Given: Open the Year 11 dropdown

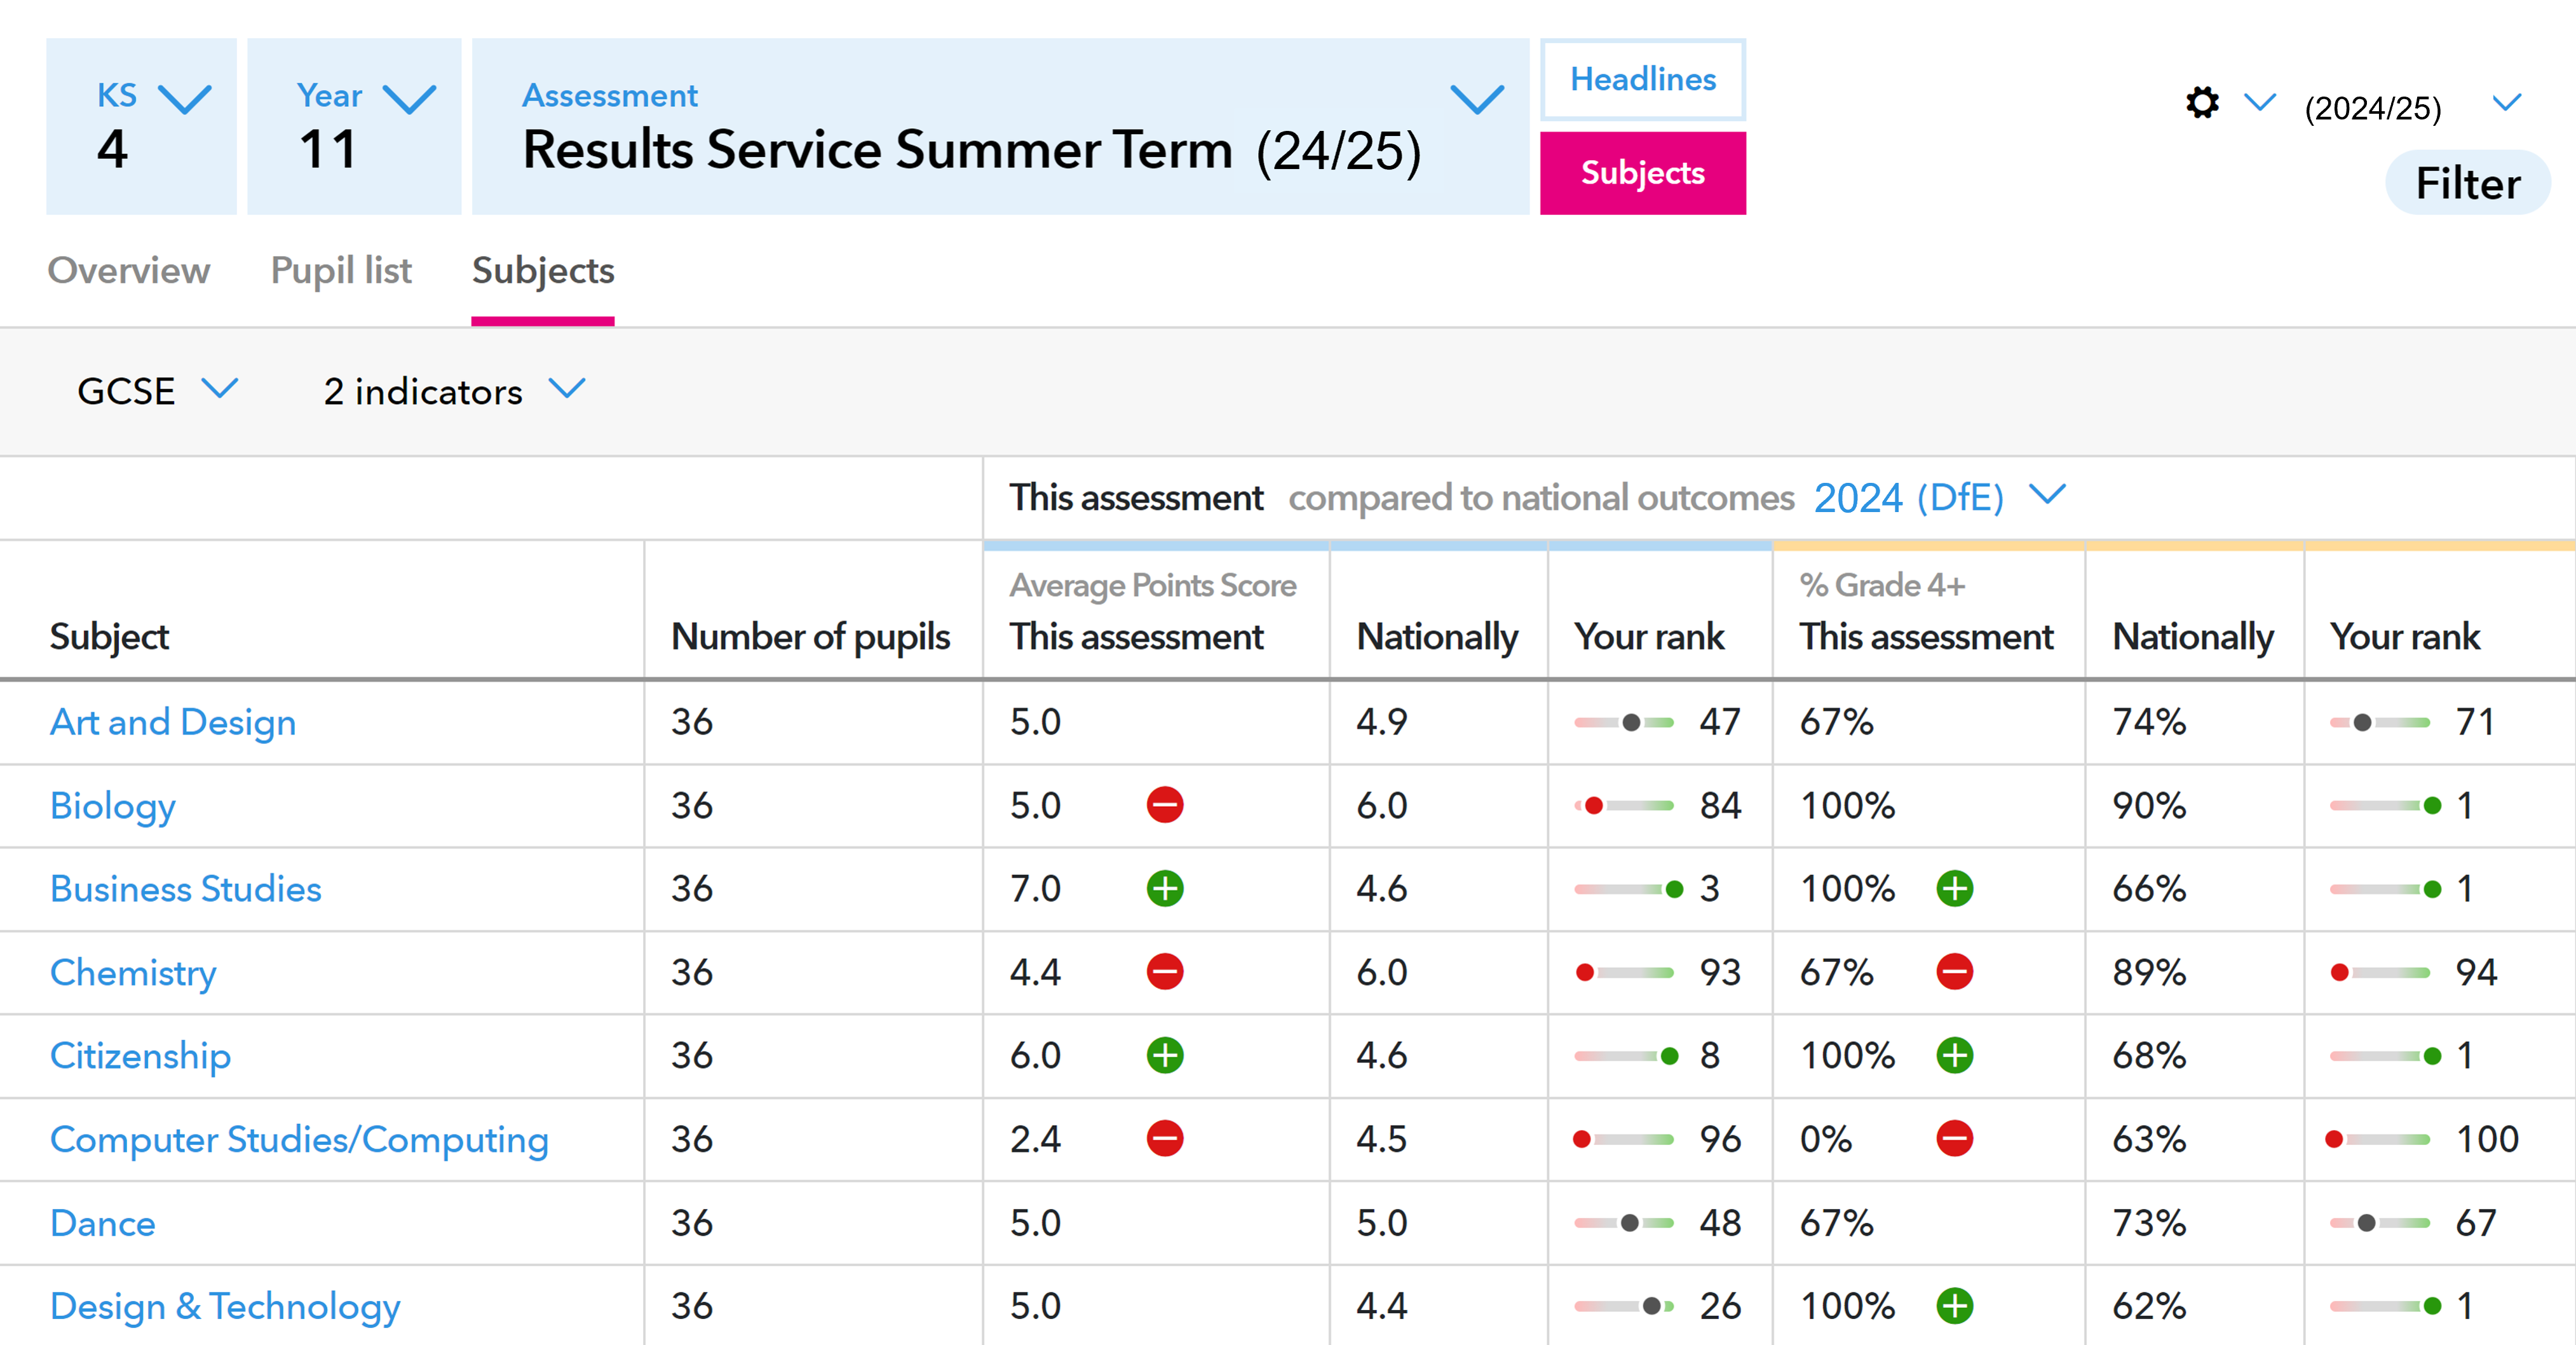Looking at the screenshot, I should tap(354, 126).
